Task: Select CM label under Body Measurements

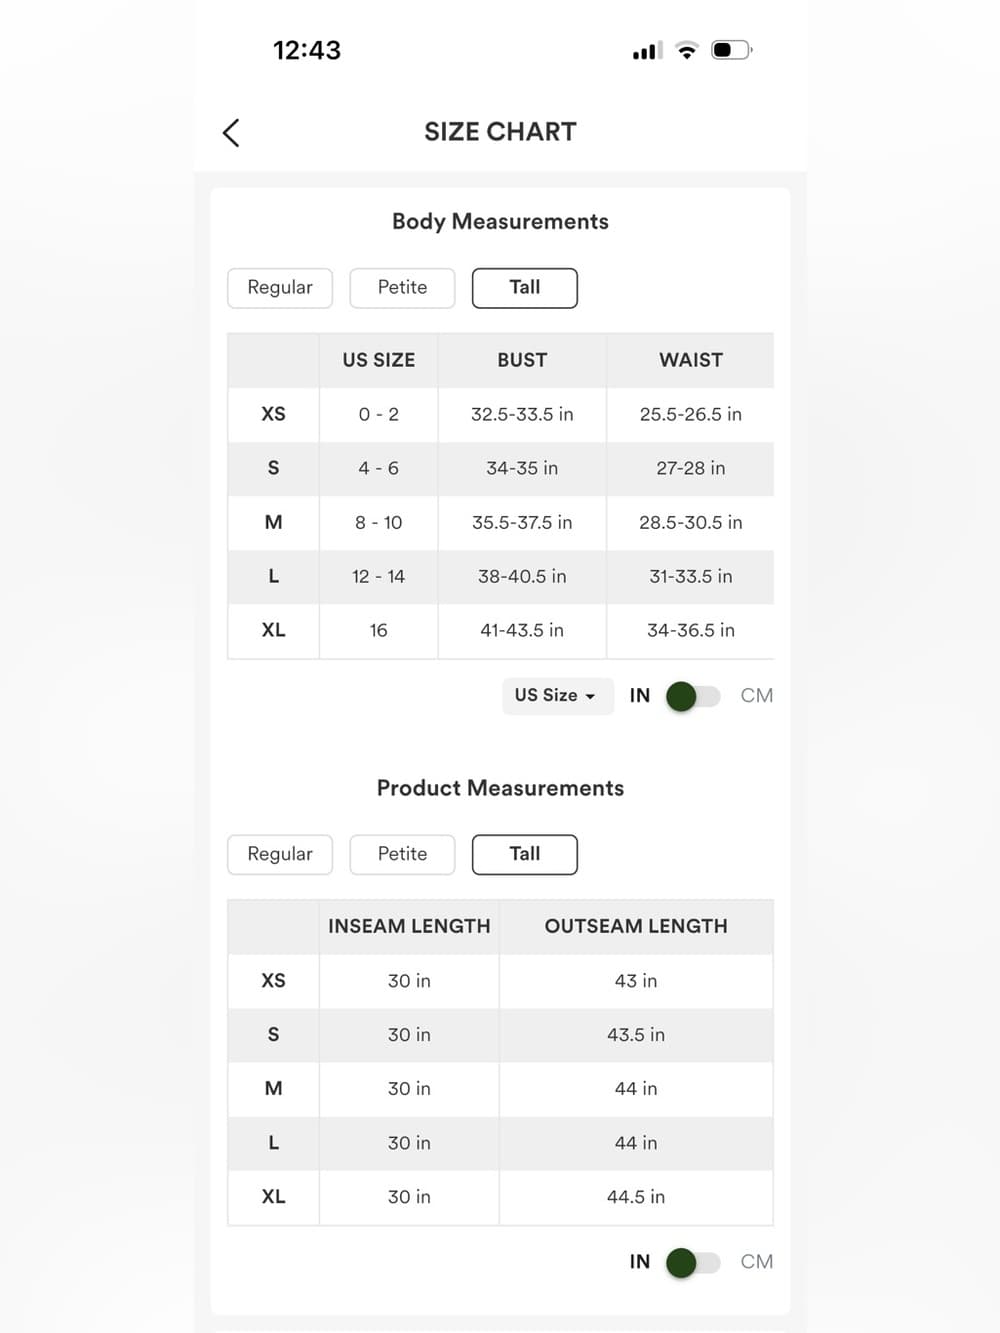Action: point(757,696)
